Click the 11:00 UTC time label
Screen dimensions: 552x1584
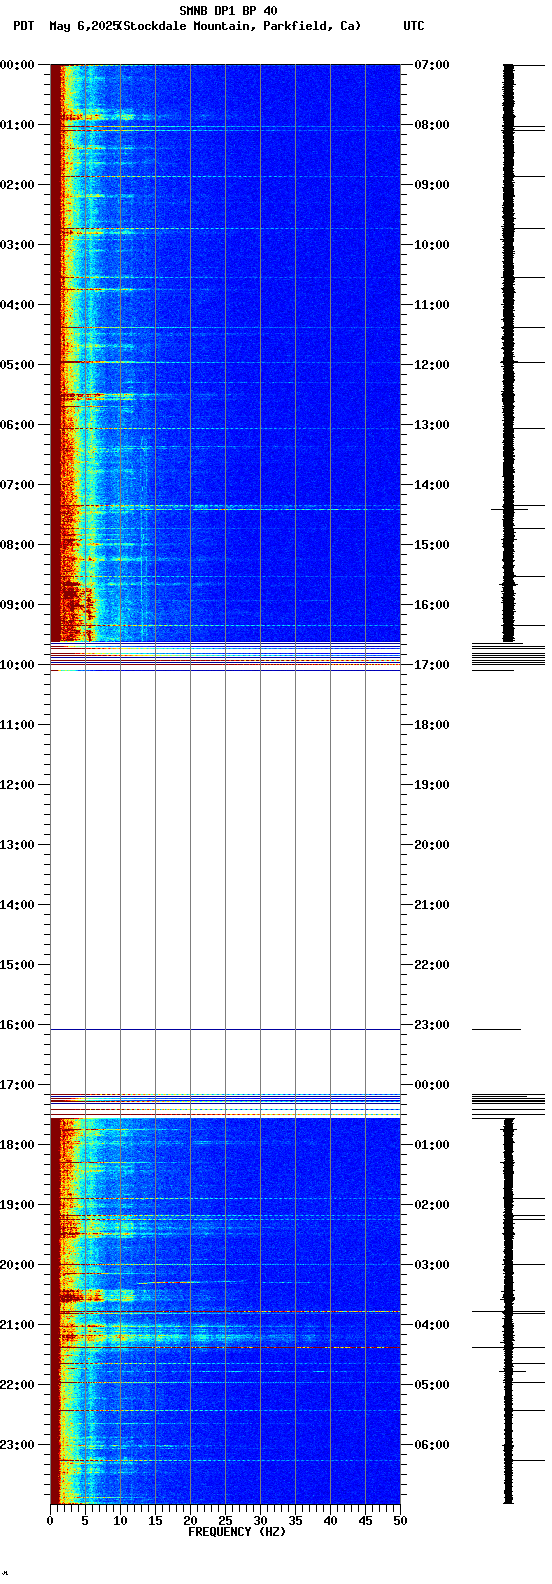[432, 305]
